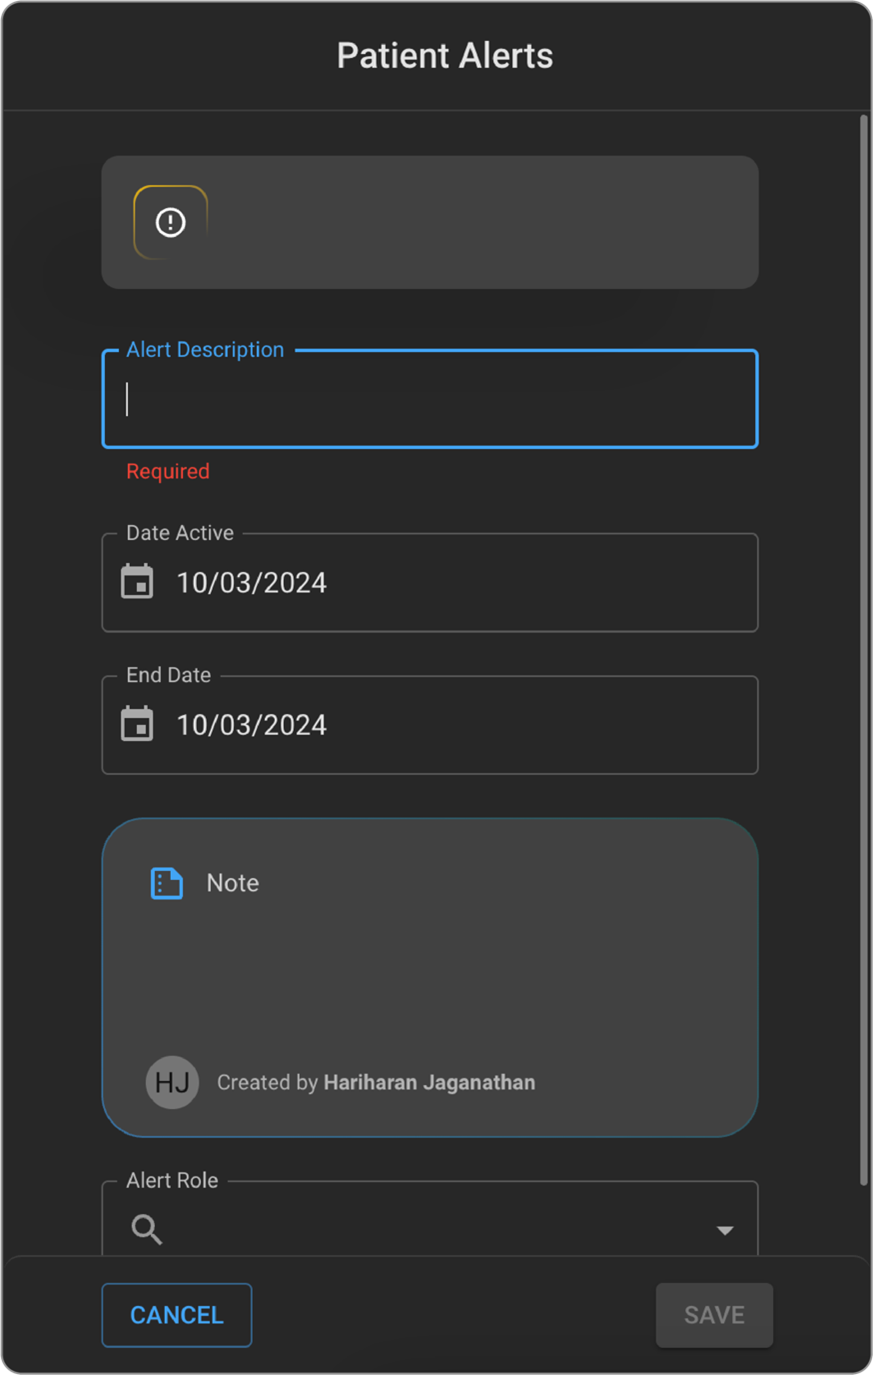Click the Patient Alerts dialog title
This screenshot has width=873, height=1375.
[x=444, y=56]
